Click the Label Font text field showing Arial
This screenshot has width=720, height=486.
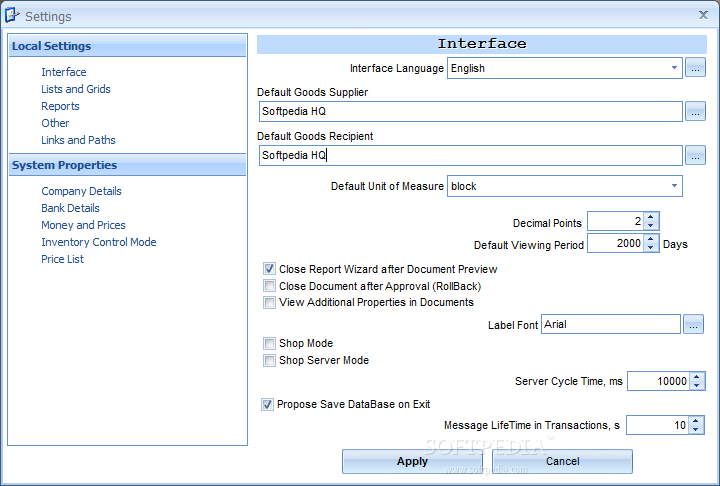[611, 324]
